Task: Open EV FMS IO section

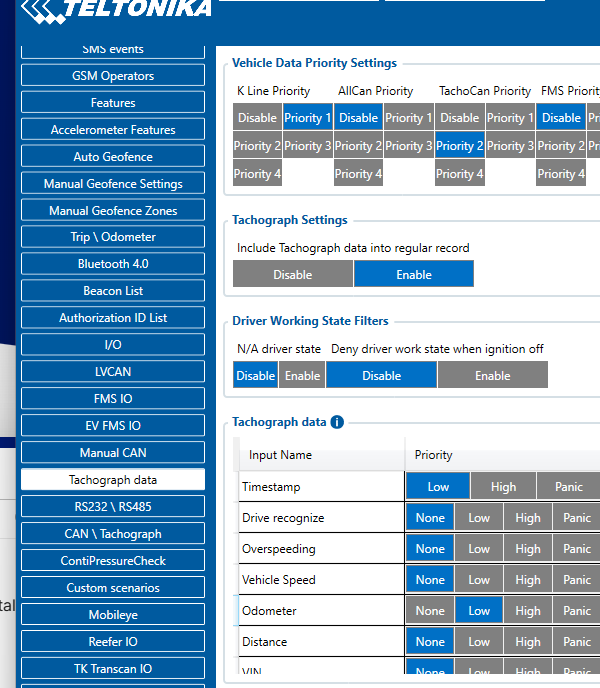Action: point(113,426)
